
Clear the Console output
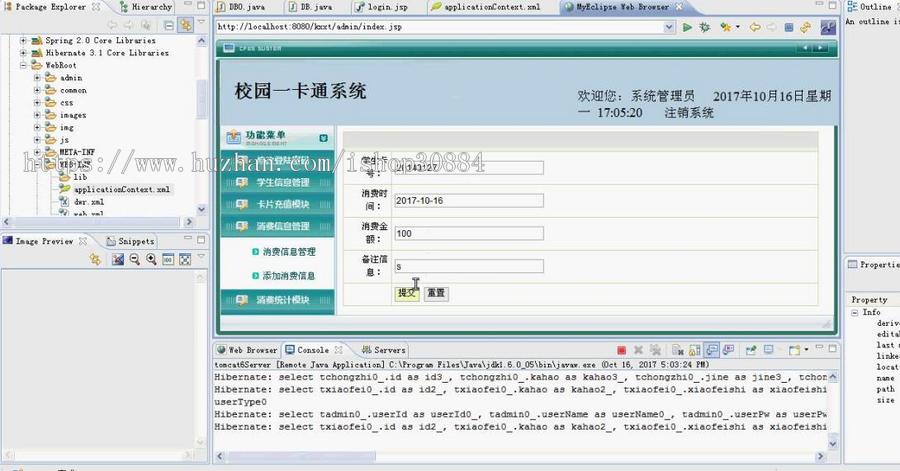click(x=678, y=350)
